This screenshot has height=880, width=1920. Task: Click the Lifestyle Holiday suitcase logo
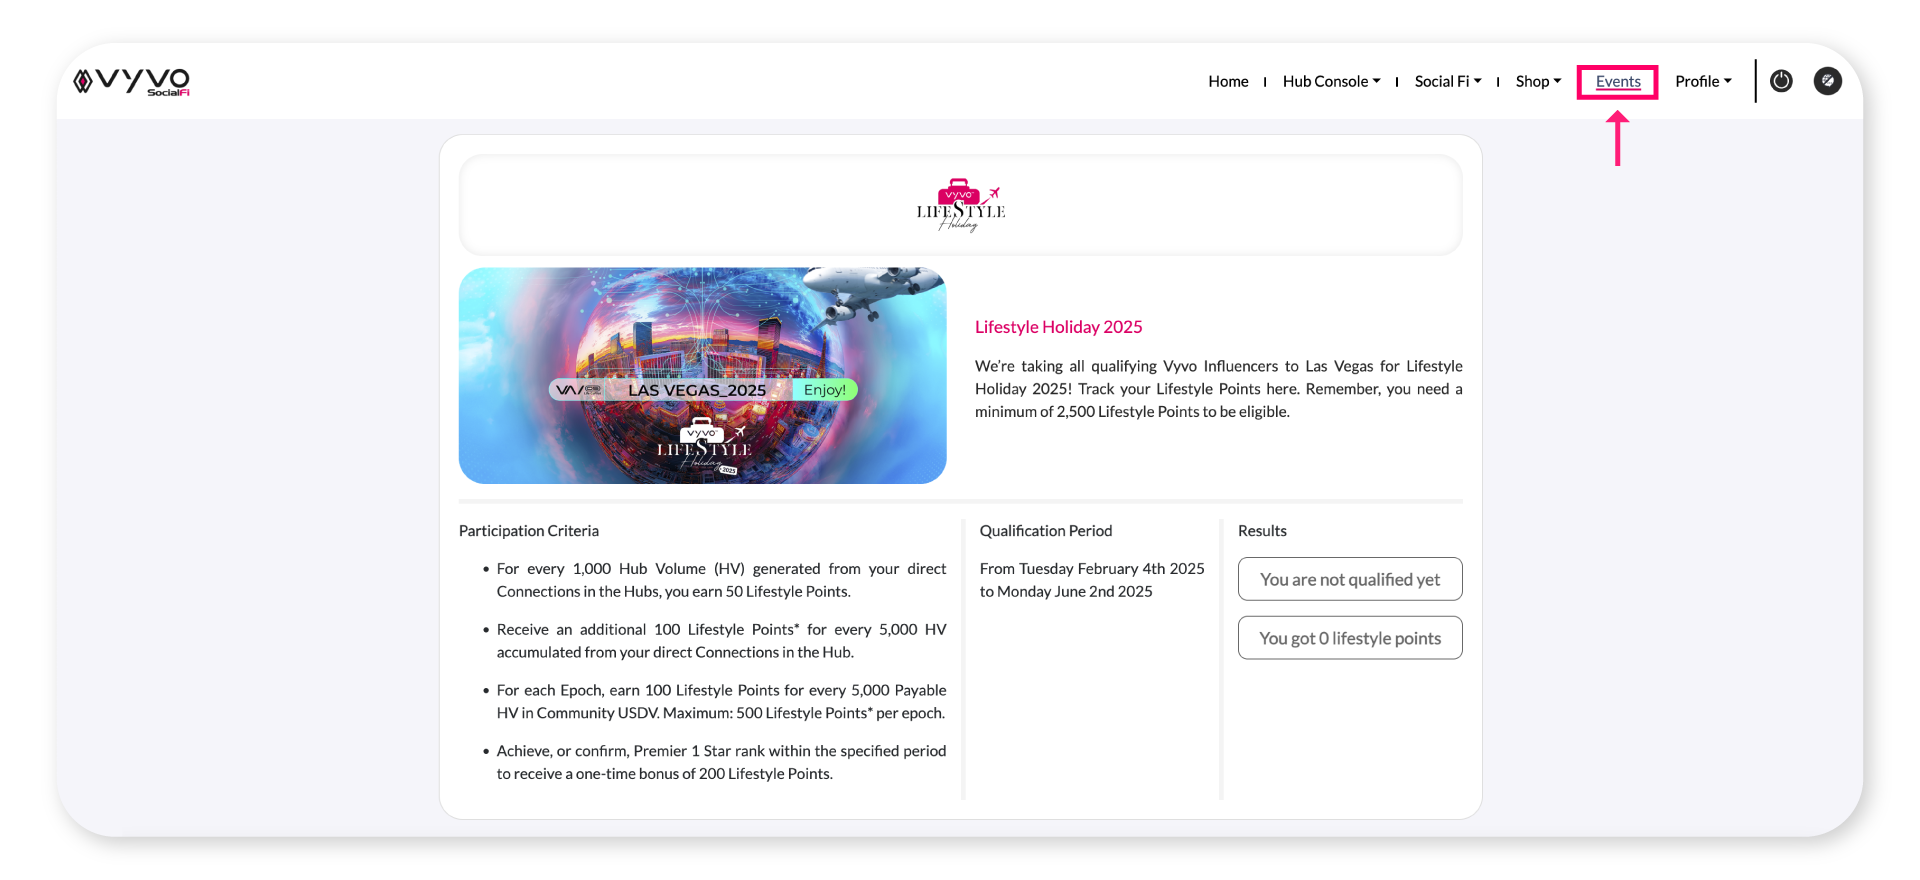point(960,205)
